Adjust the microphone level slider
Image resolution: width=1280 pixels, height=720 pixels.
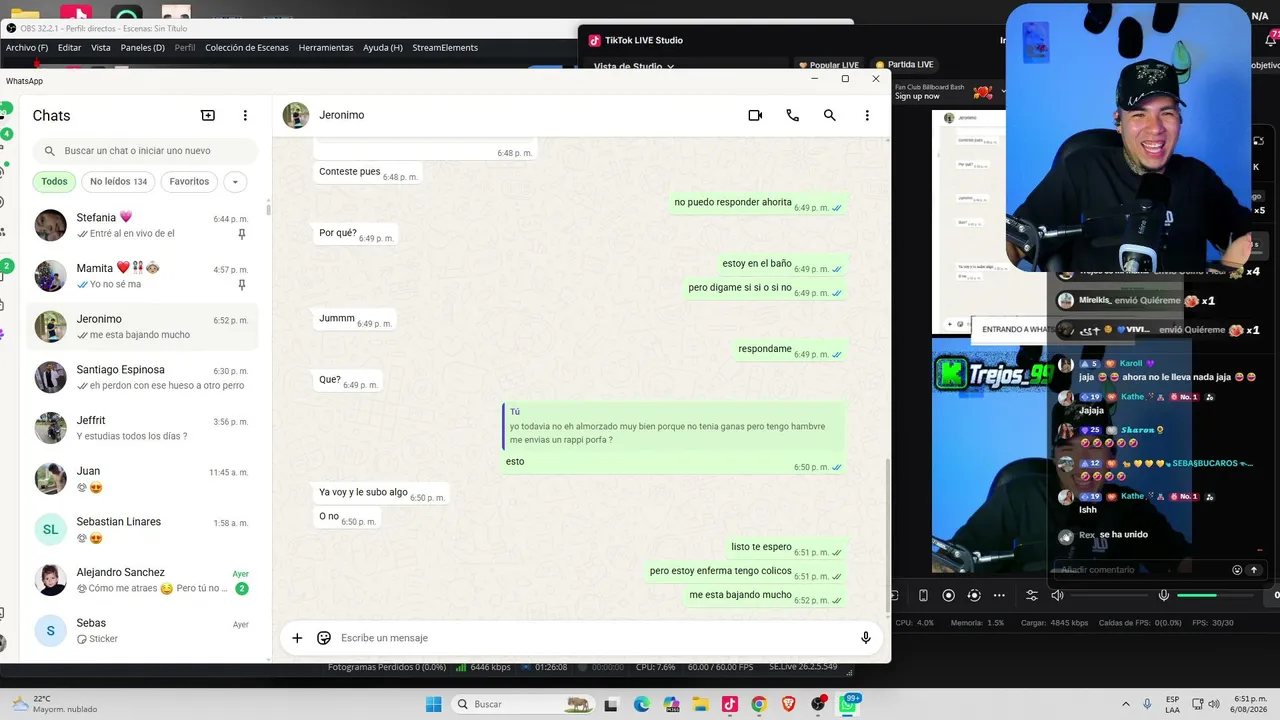(1215, 596)
